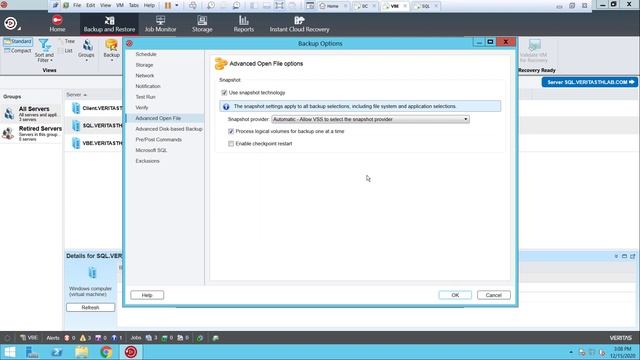Viewport: 640px width, 360px height.
Task: Open Instant Cloud Recovery tab
Action: click(299, 24)
